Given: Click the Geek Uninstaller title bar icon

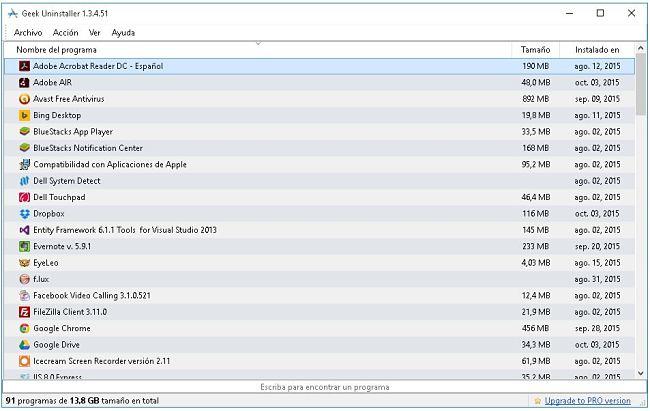Looking at the screenshot, I should 13,13.
